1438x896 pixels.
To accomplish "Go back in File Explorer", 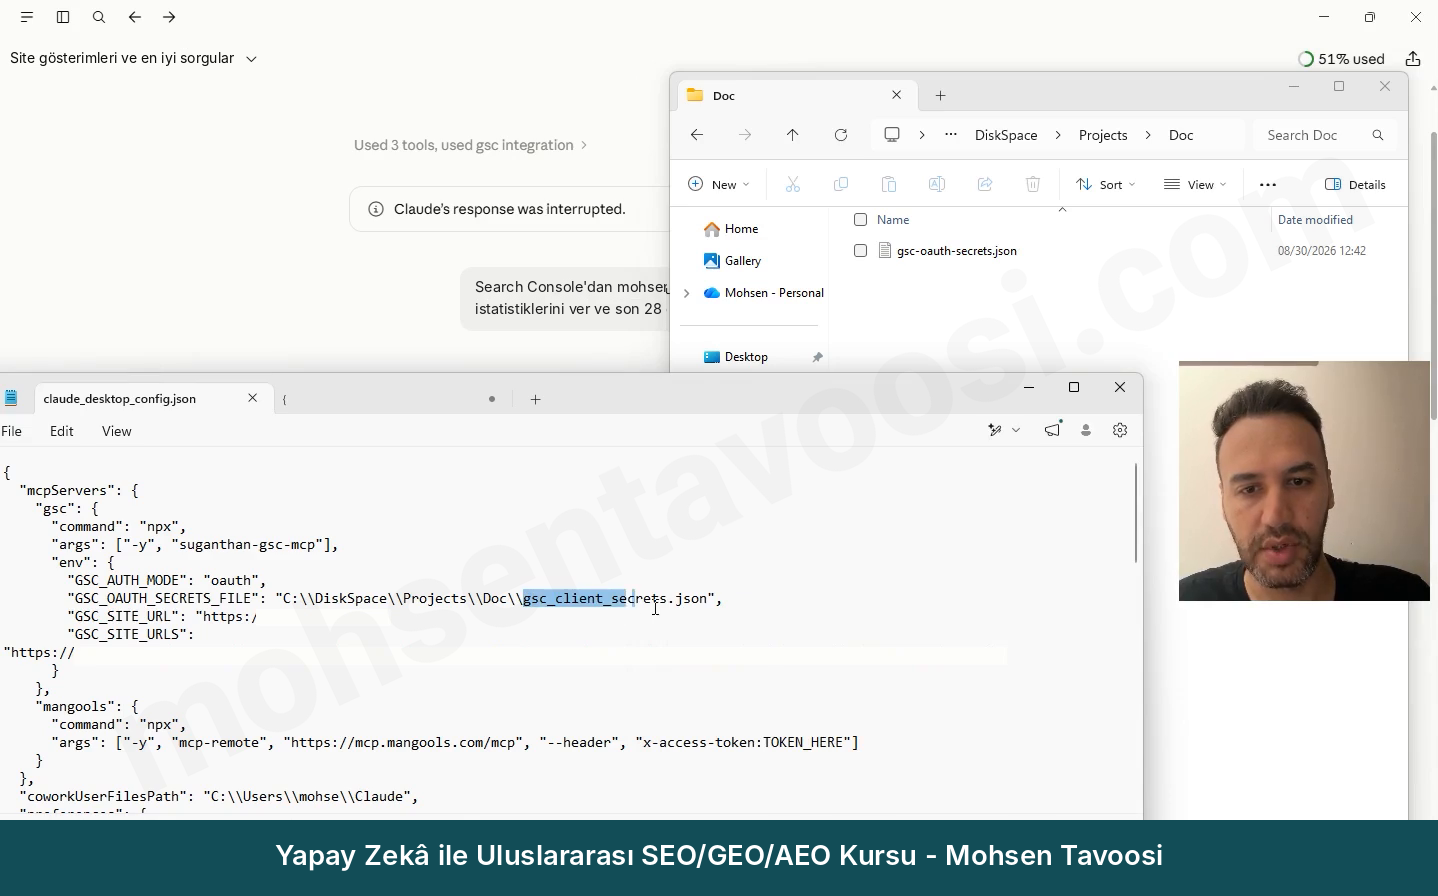I will (697, 135).
